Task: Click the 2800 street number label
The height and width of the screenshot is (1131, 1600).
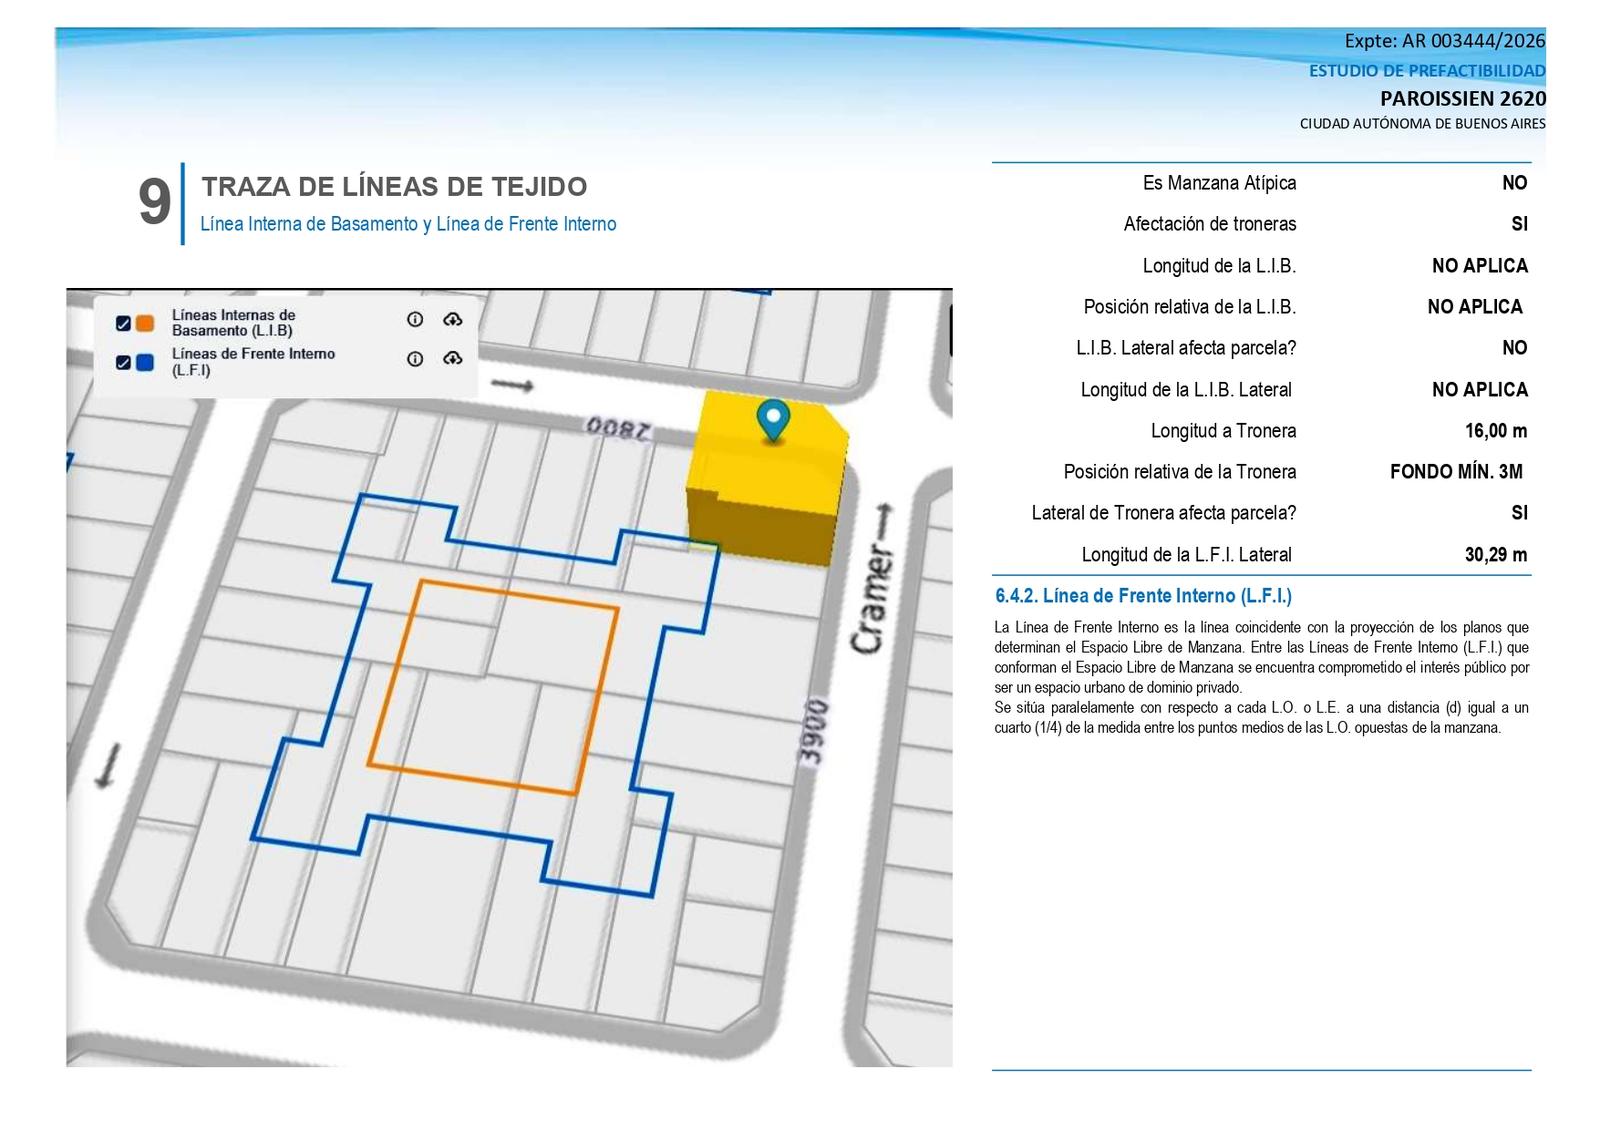Action: click(x=618, y=428)
